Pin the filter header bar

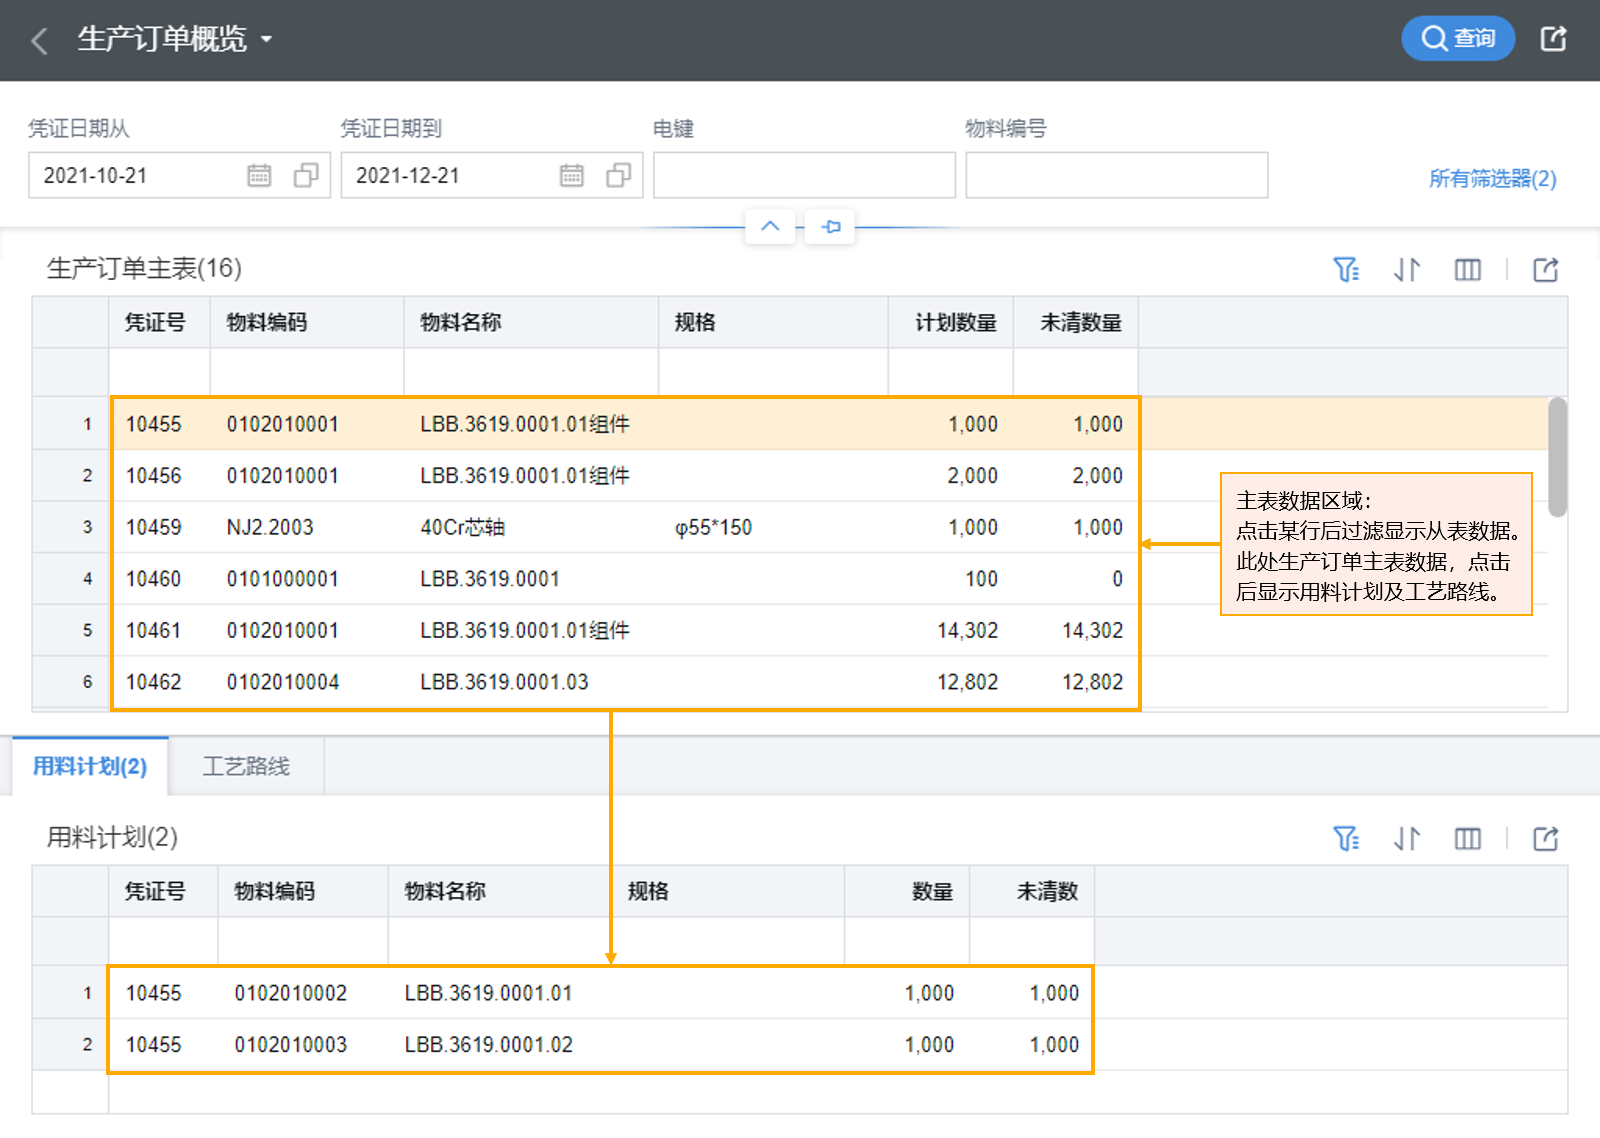[831, 226]
